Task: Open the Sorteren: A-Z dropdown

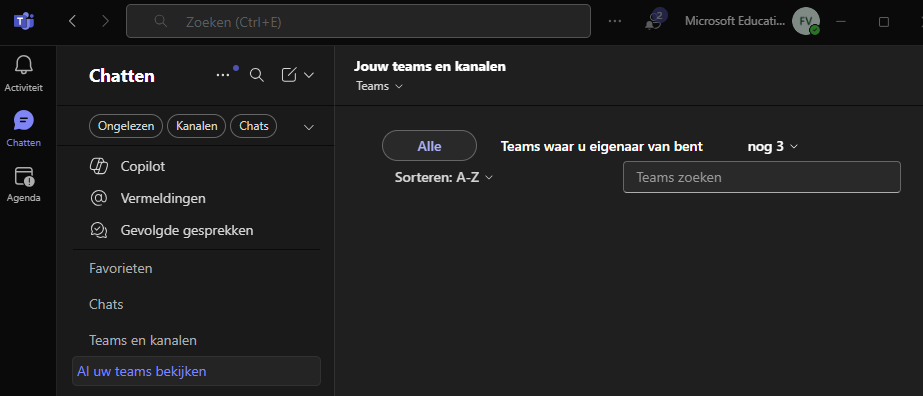Action: (443, 177)
